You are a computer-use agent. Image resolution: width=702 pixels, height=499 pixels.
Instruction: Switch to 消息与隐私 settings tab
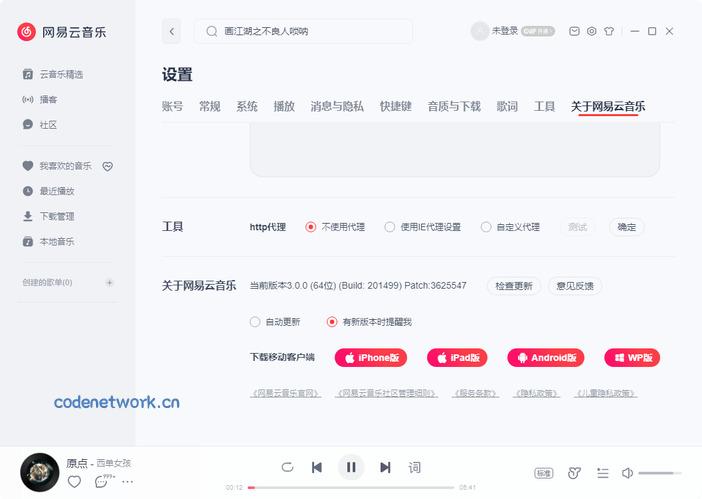click(x=337, y=106)
